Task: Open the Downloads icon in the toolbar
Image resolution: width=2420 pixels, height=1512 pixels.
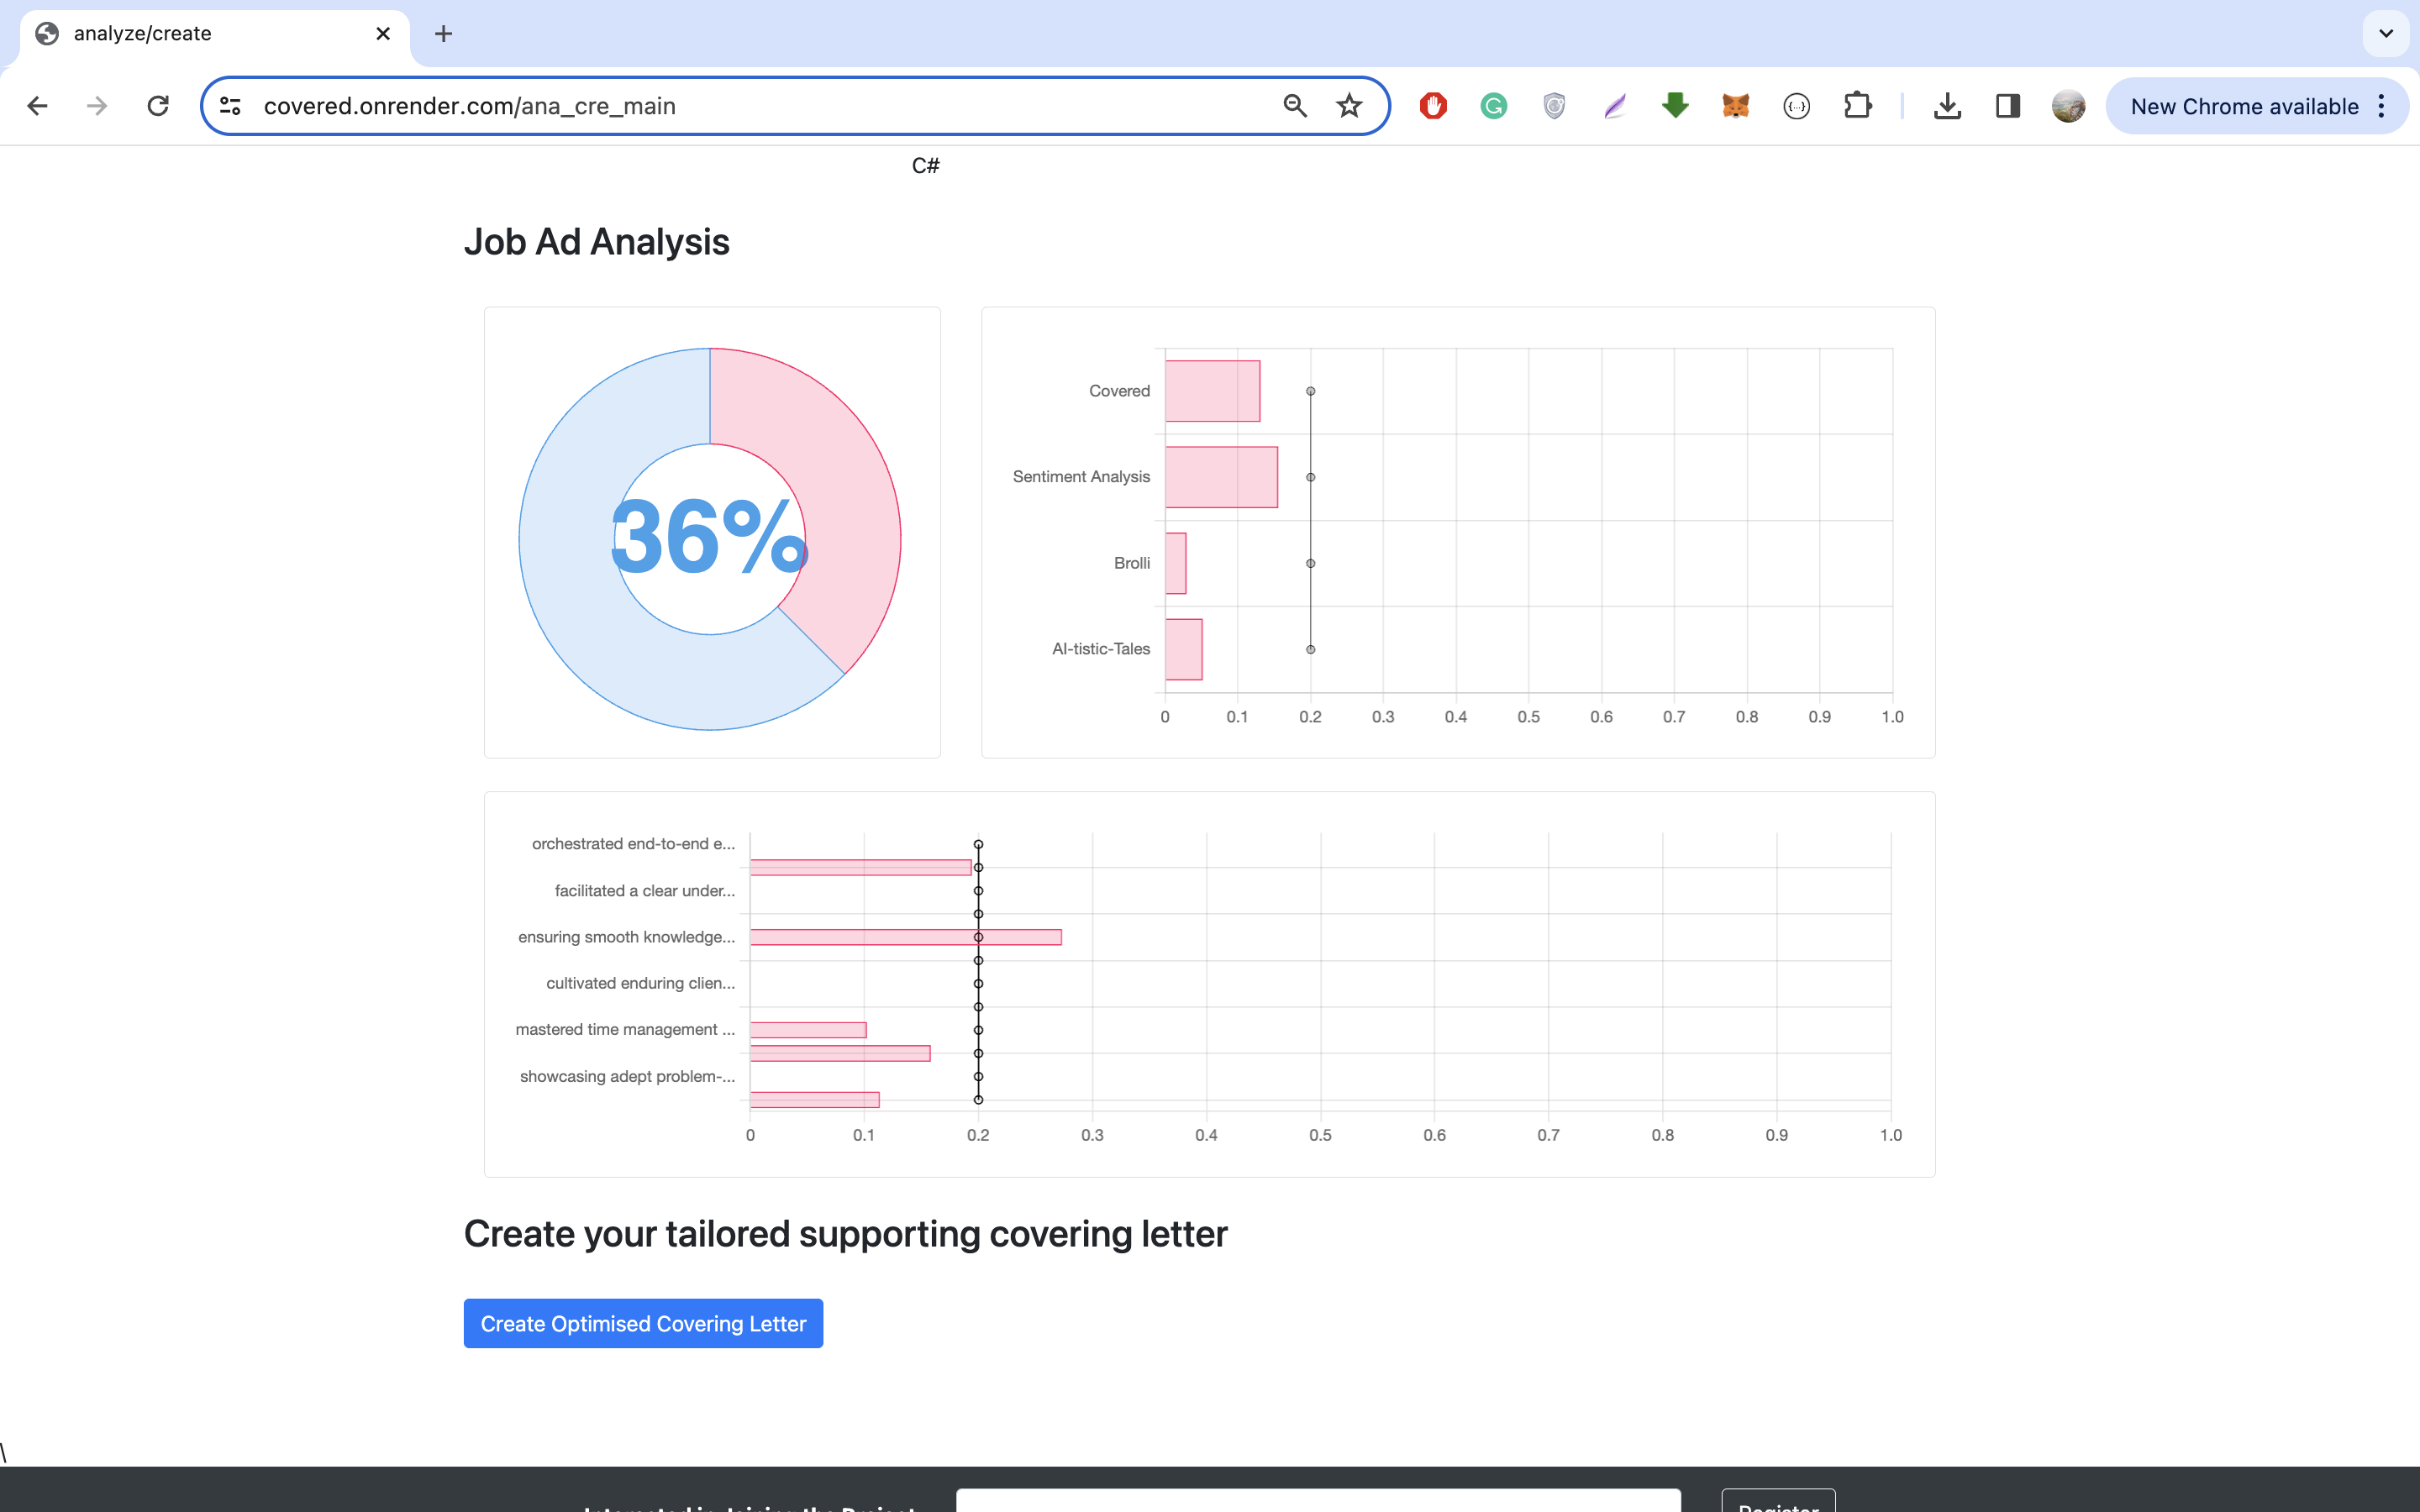Action: [x=1947, y=106]
